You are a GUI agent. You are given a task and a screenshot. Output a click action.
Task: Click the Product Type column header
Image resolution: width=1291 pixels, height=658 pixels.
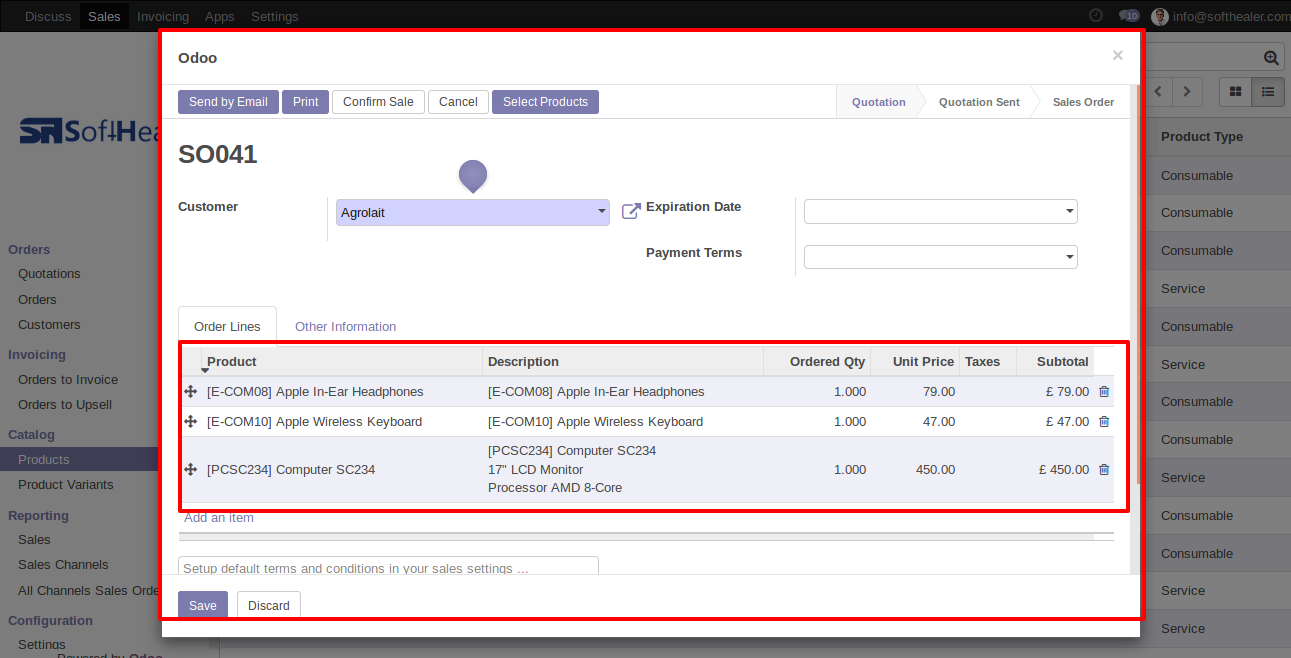click(x=1202, y=137)
